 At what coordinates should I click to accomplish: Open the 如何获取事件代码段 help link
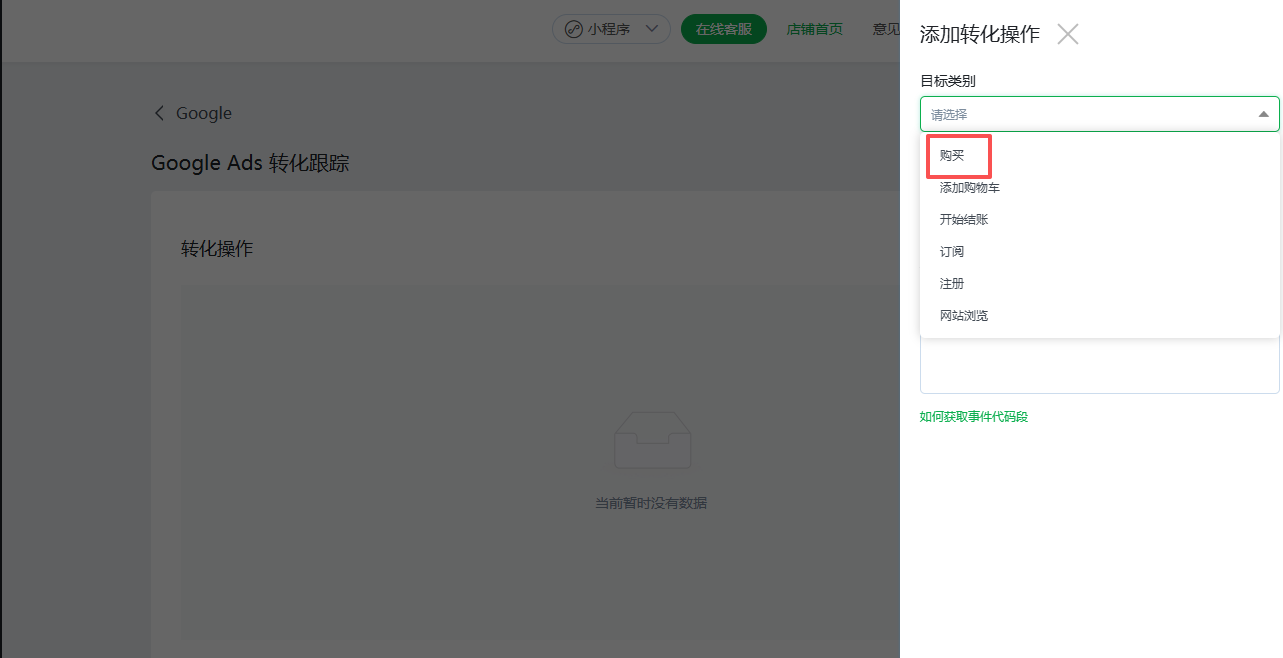pyautogui.click(x=973, y=417)
